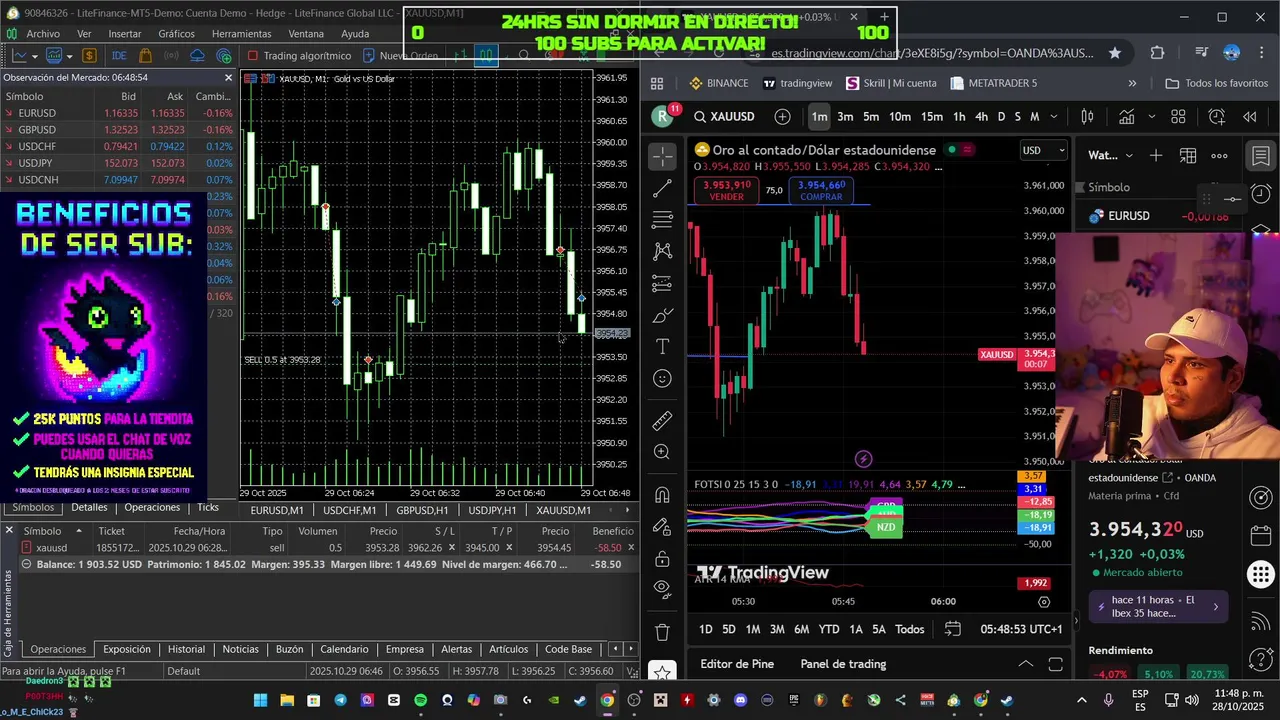
Task: Add a symbol to the watchlist
Action: pos(1156,156)
